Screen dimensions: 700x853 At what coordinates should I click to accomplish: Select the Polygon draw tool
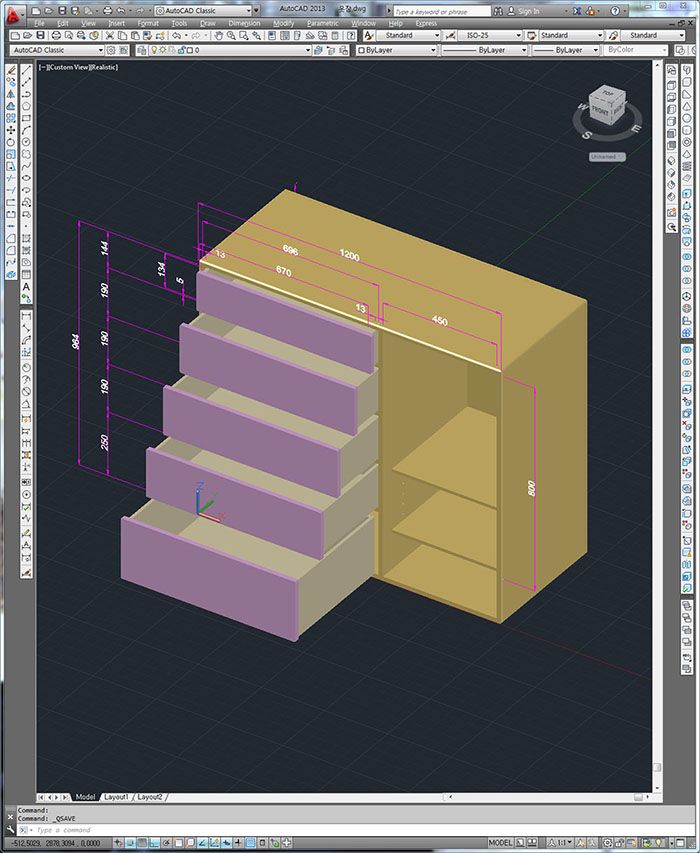[x=26, y=106]
